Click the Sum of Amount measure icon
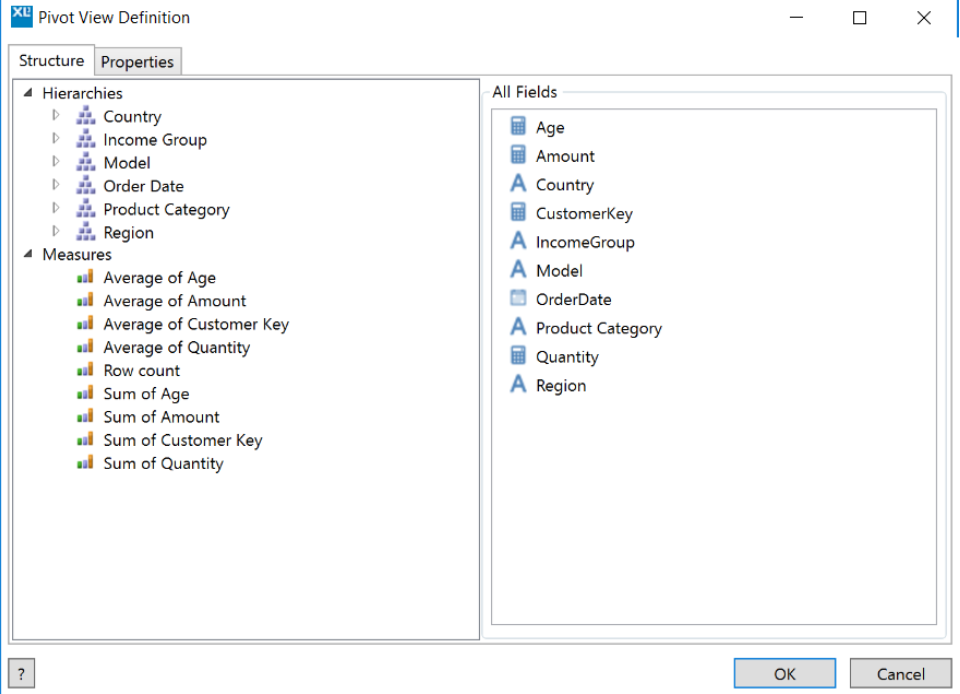 (x=85, y=417)
